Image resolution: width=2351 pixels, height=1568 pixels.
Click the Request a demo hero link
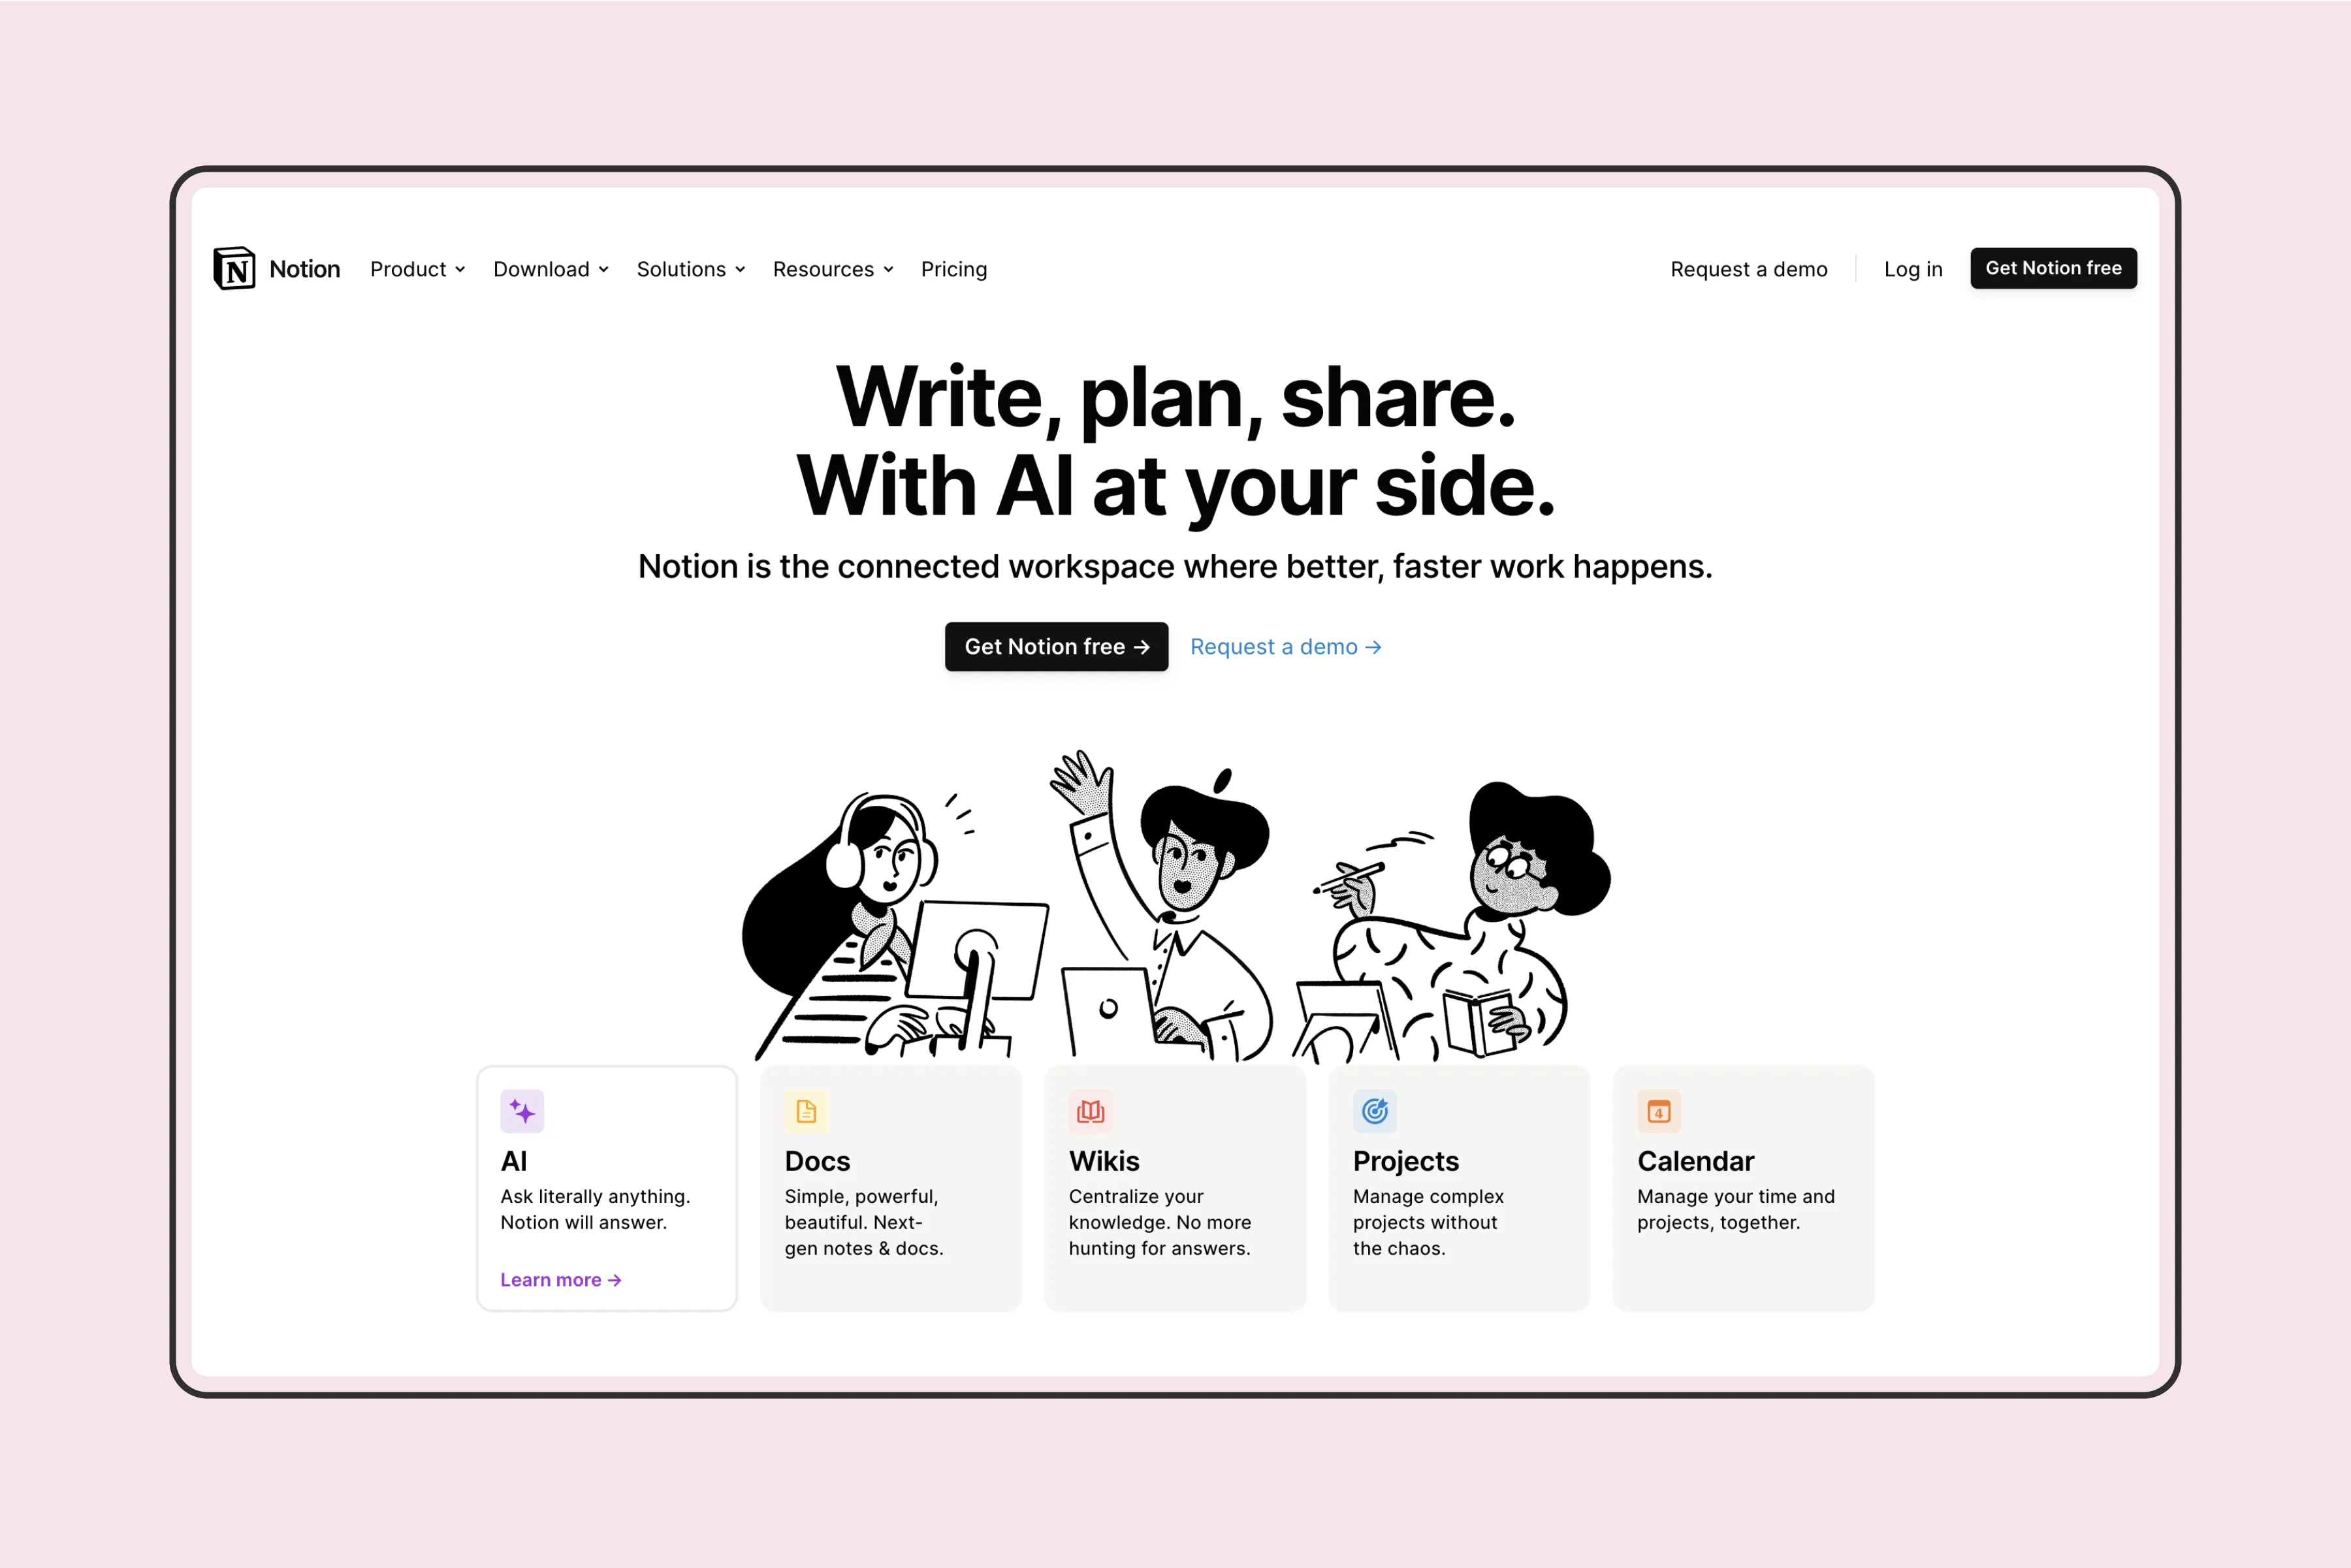1286,646
